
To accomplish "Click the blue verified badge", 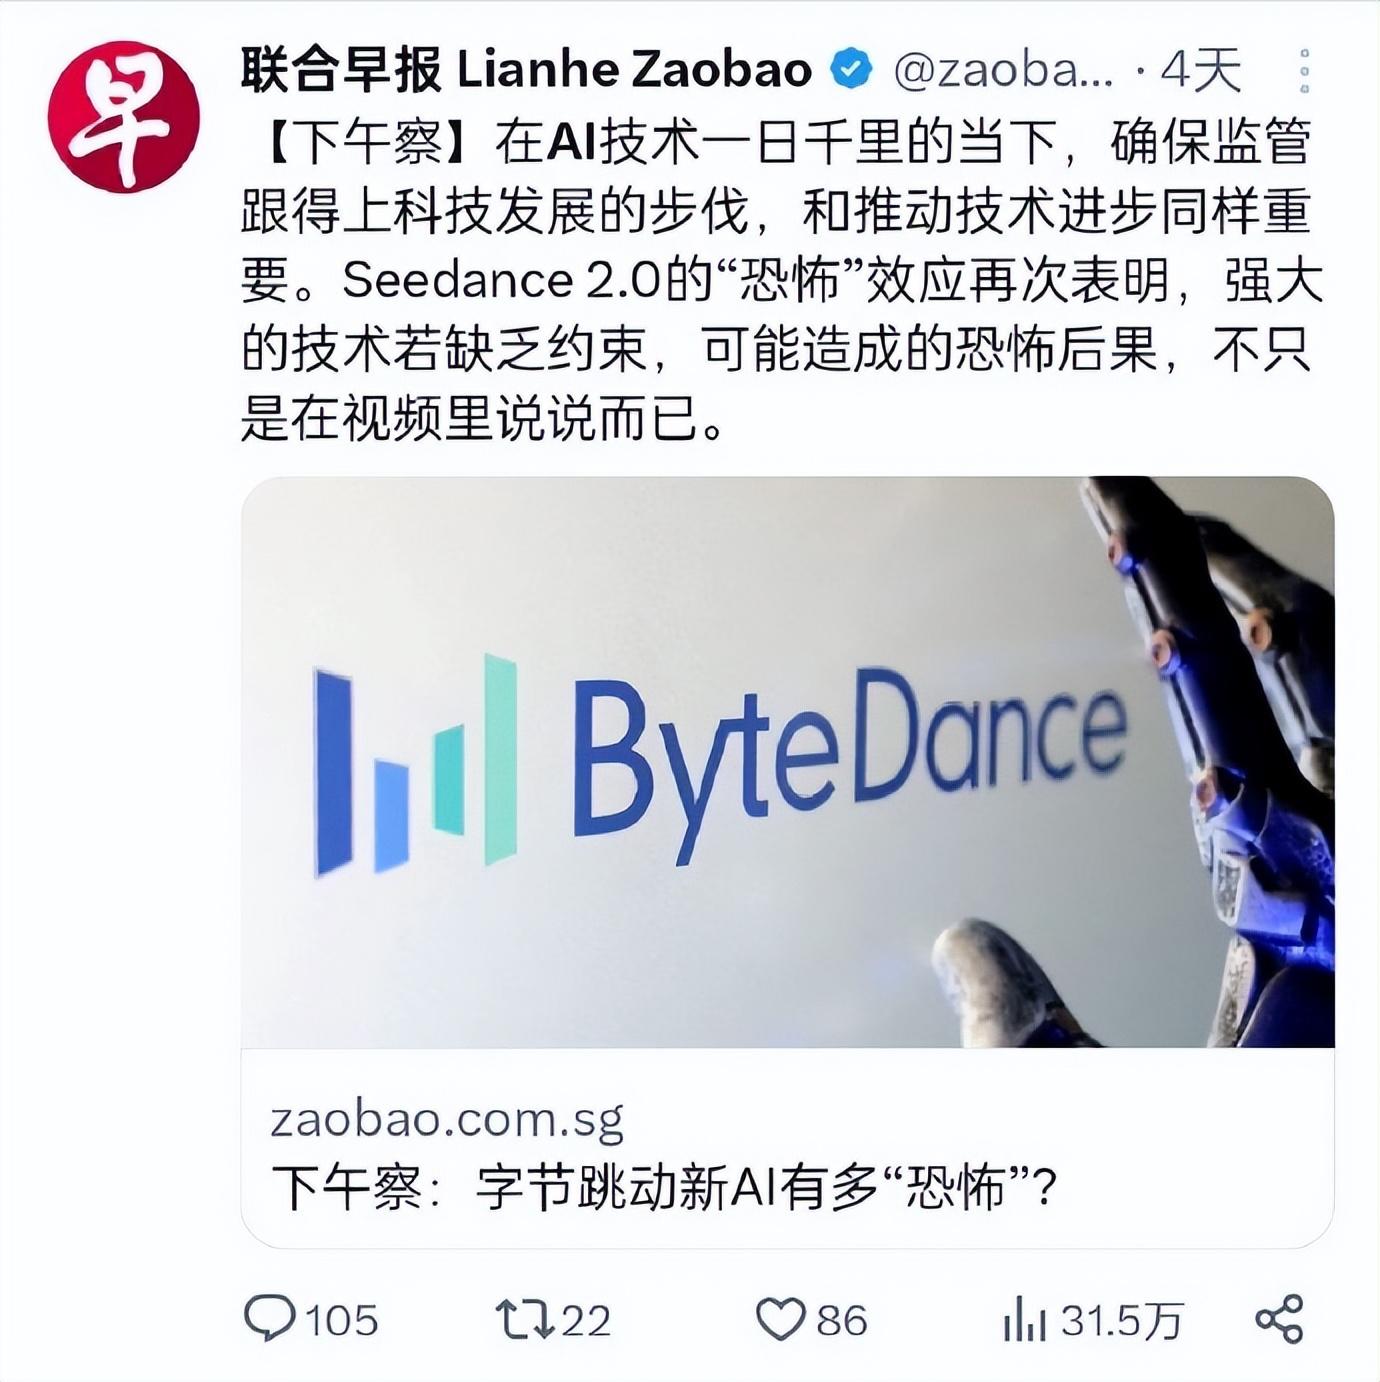I will [851, 69].
